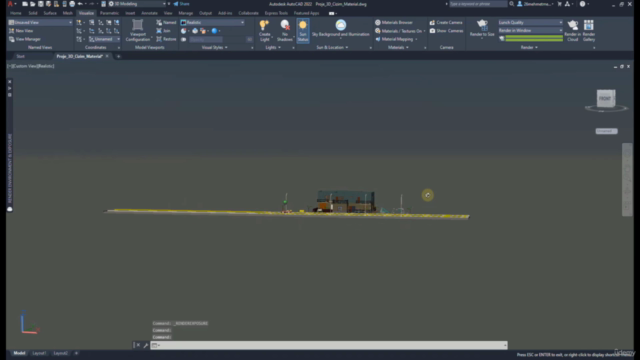Expand the Visual Styles panel
640x360 pixels.
click(215, 47)
